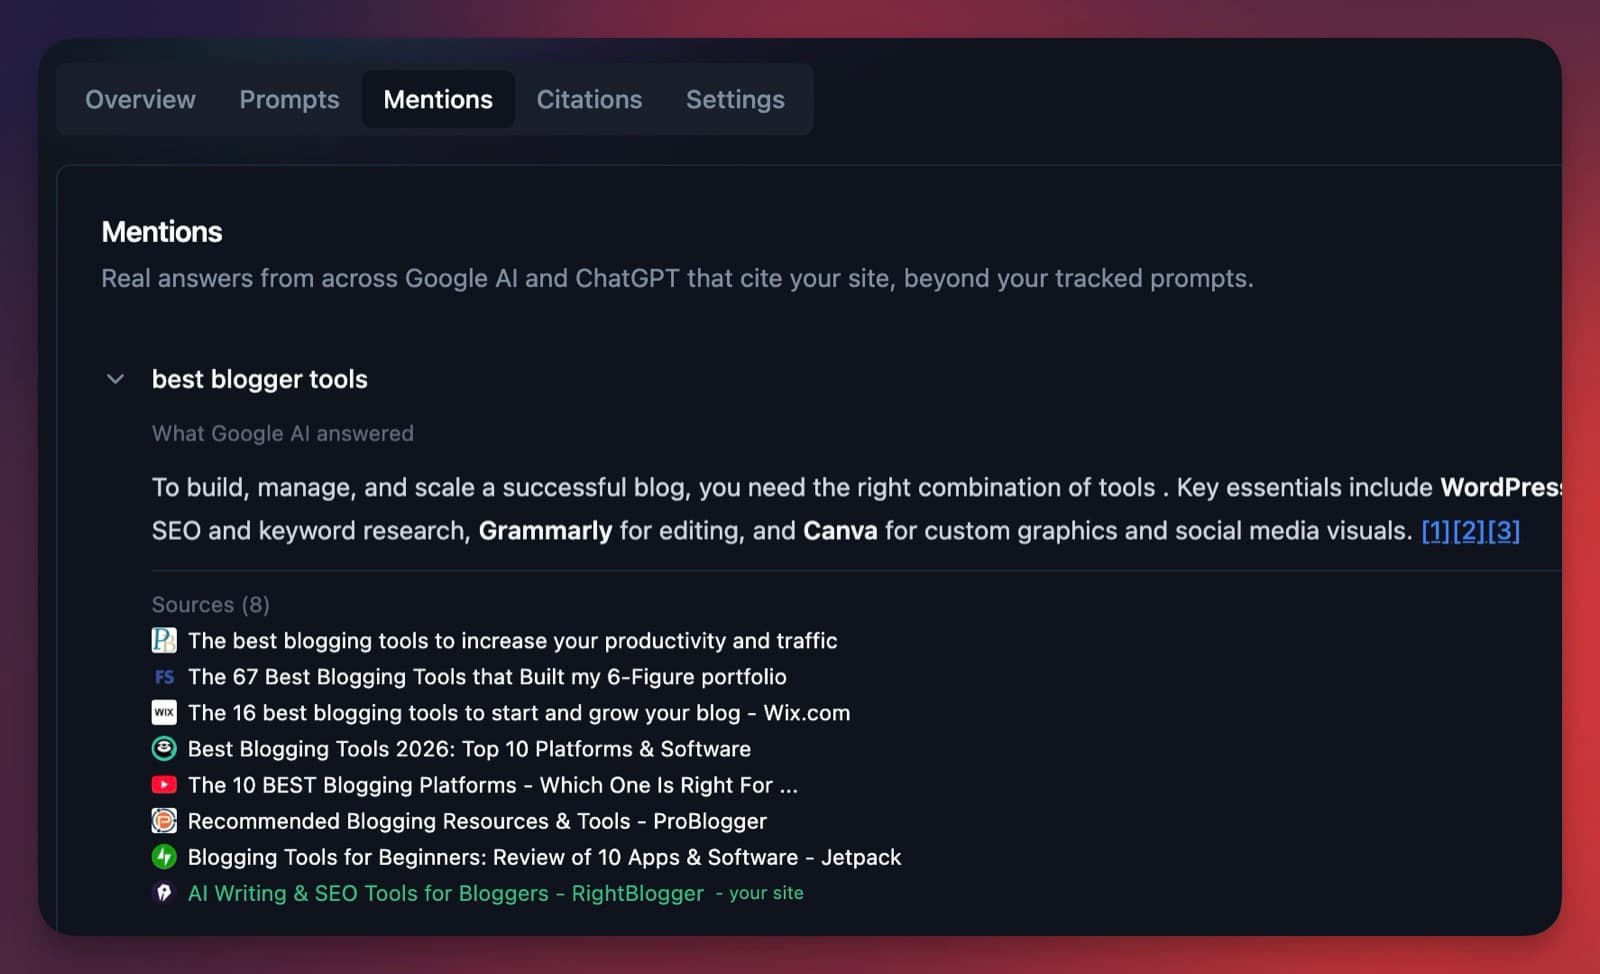The image size is (1600, 974).
Task: Click favicon of Best Blogging Tools 2026 source
Action: tap(164, 748)
